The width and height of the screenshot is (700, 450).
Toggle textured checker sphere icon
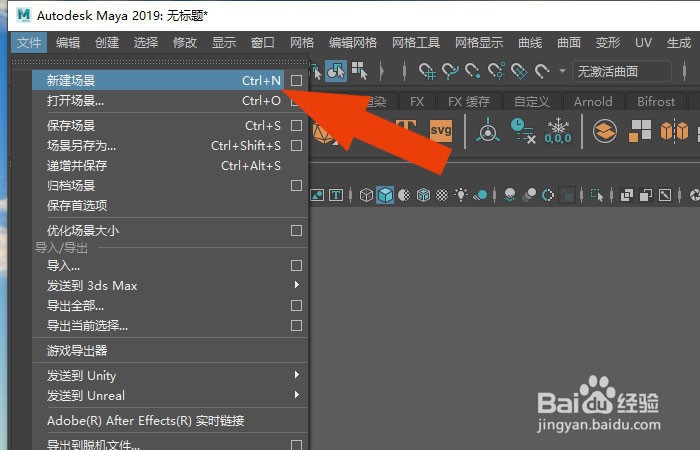[442, 195]
